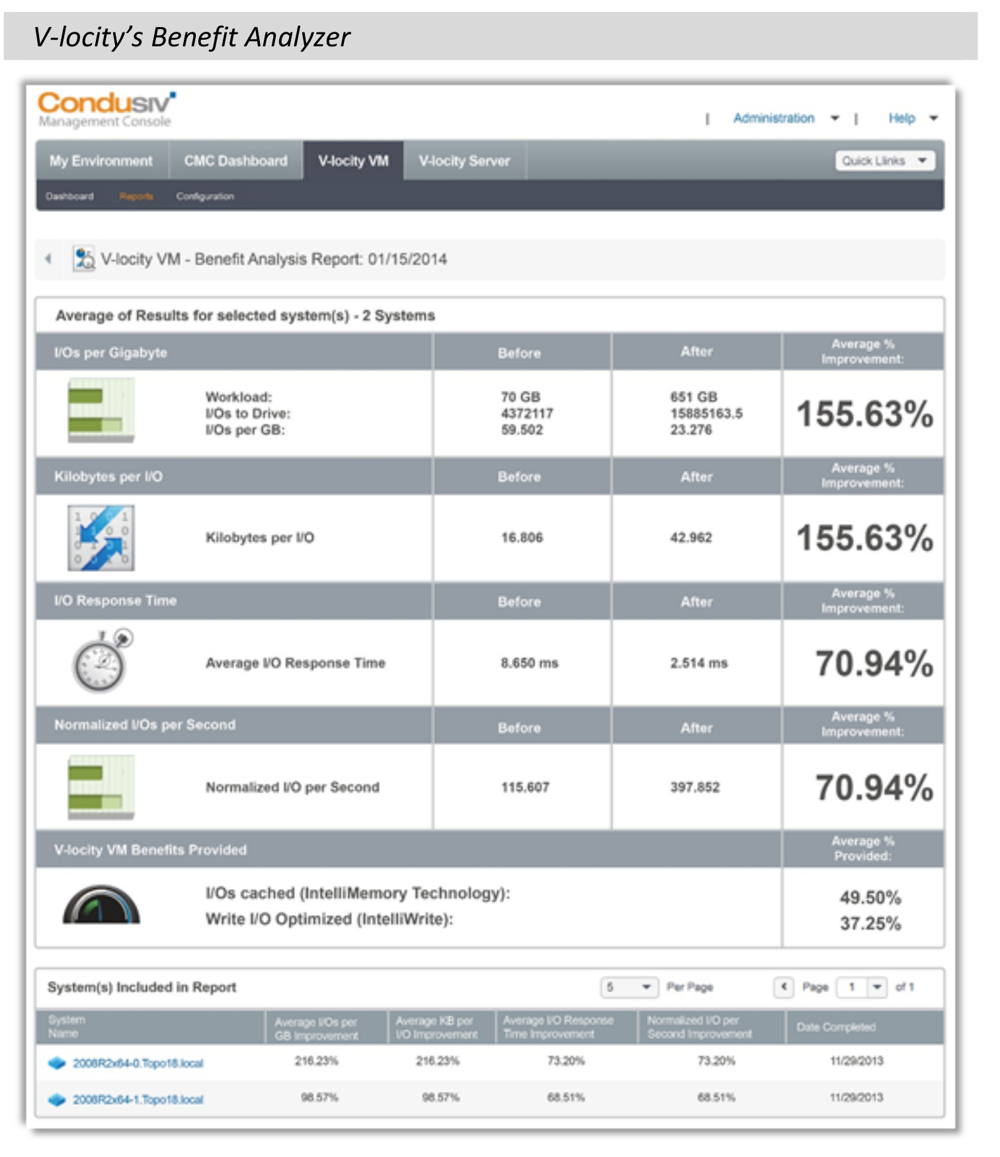Open the Reports sub-menu item
This screenshot has height=1157, width=1000.
(136, 196)
